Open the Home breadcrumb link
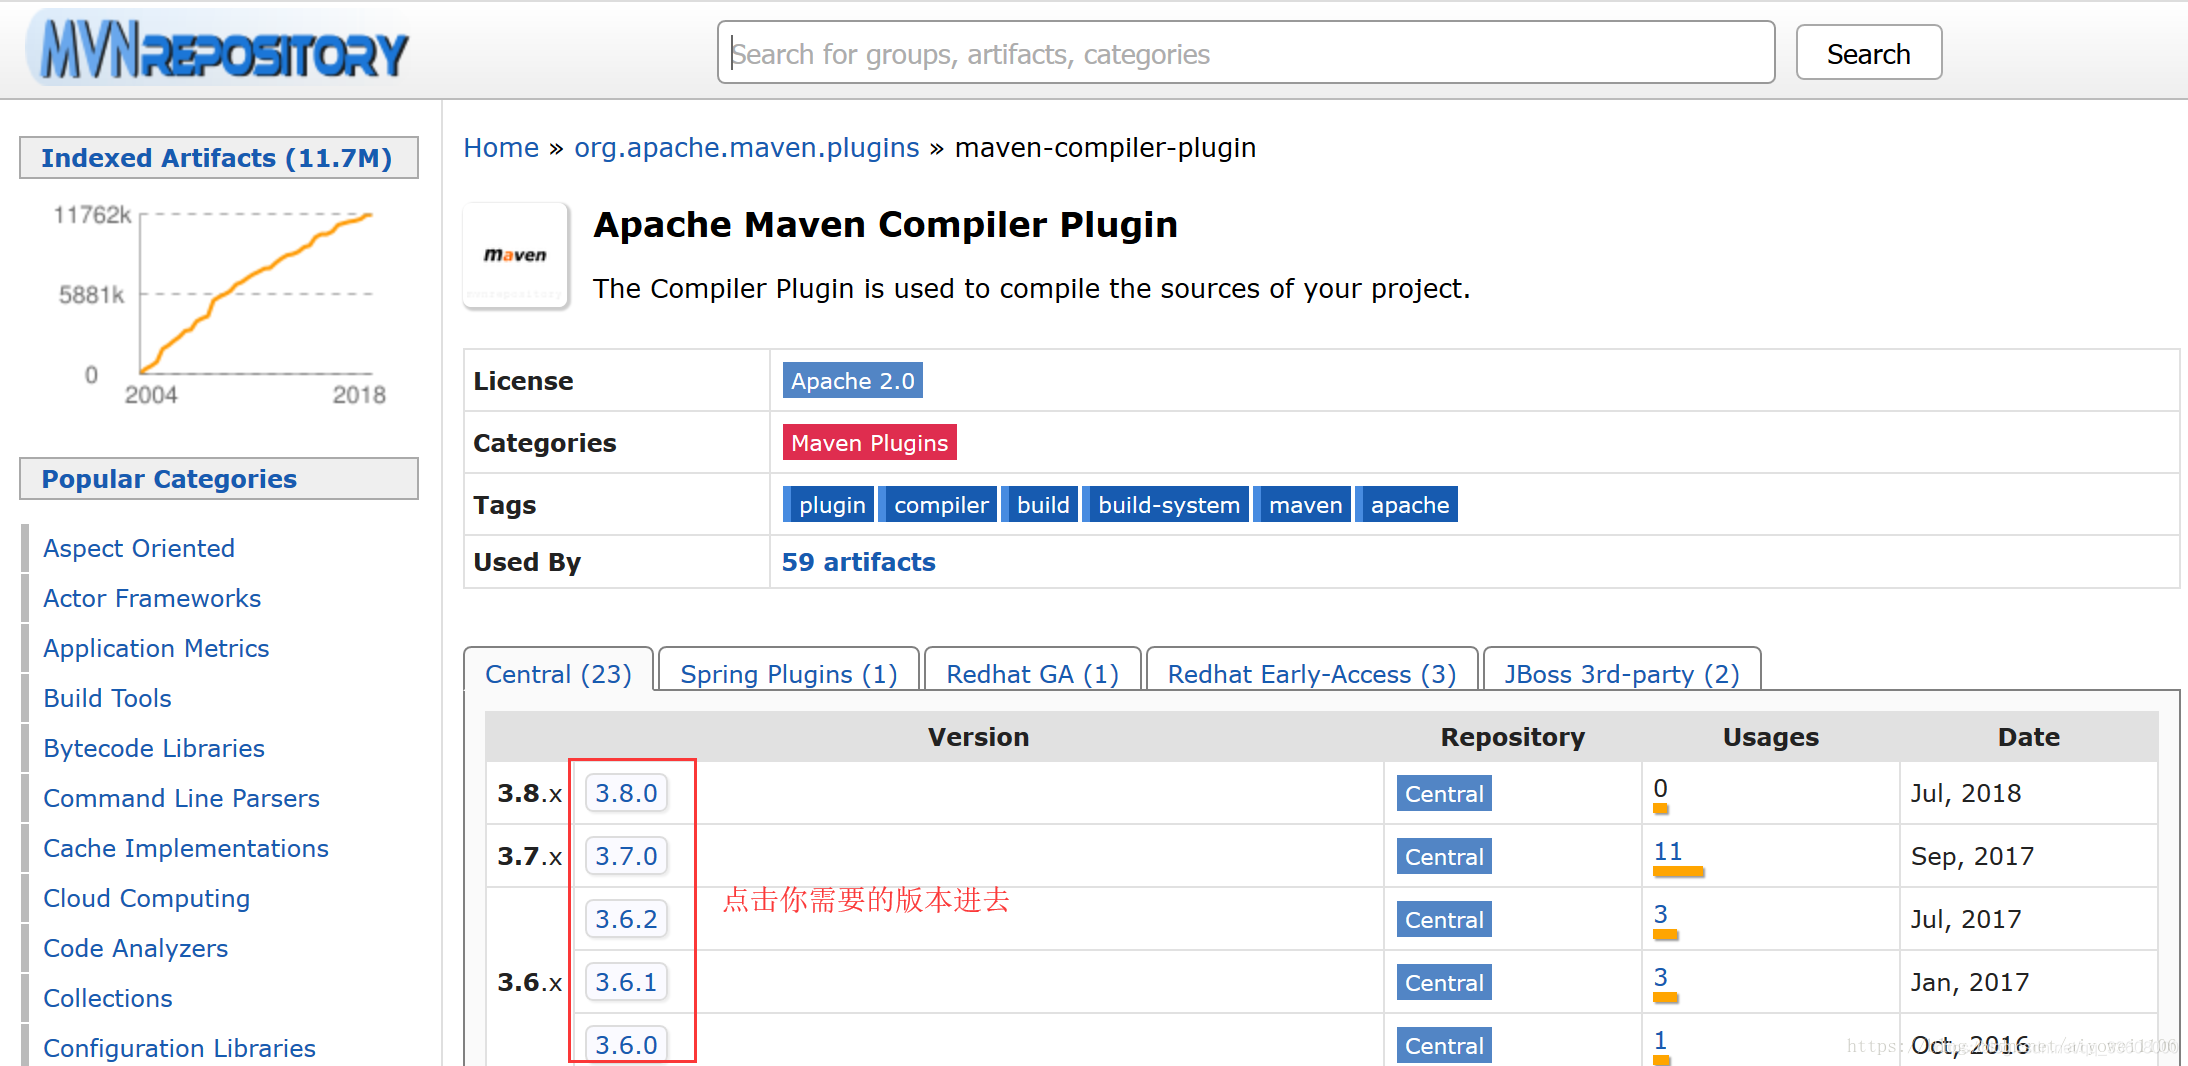The image size is (2188, 1066). click(501, 148)
